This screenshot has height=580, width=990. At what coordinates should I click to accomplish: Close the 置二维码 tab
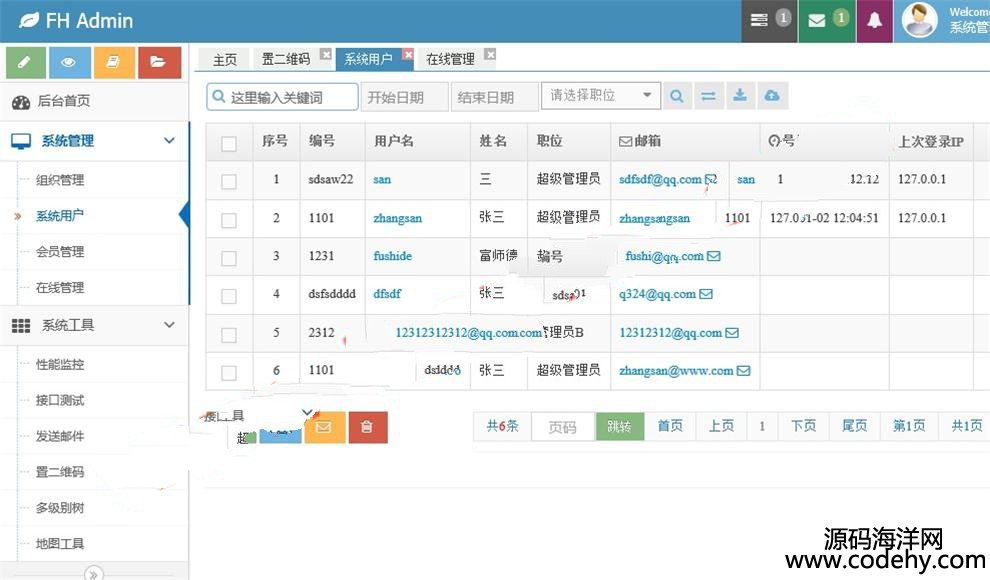325,54
